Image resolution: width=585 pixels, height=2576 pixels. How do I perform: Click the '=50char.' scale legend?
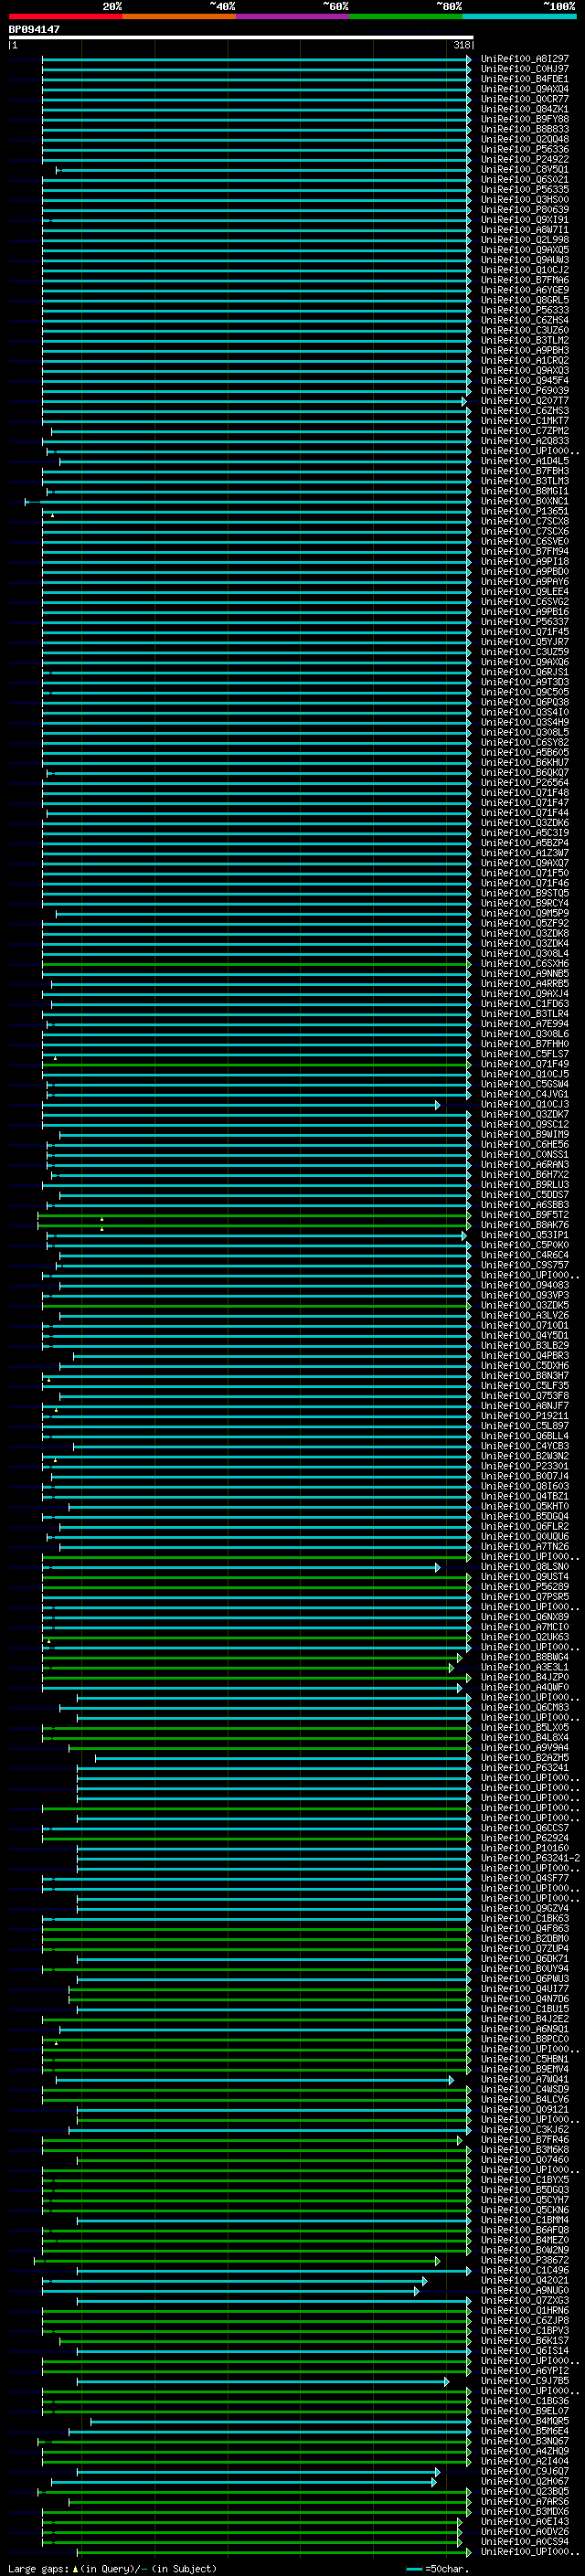coord(447,2569)
